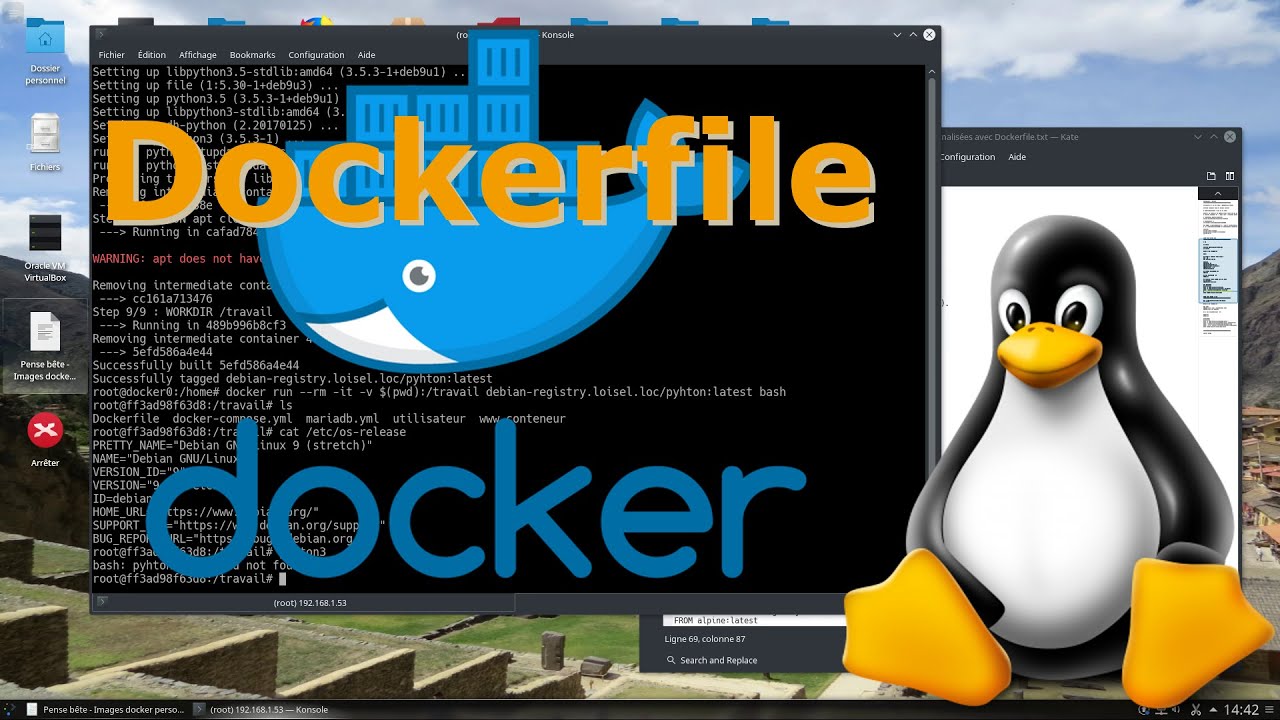1280x720 pixels.
Task: Open Kate's Configuration menu
Action: (x=968, y=157)
